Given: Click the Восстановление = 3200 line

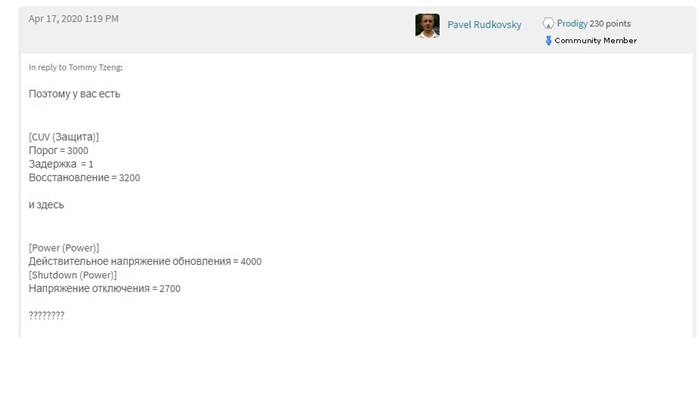Looking at the screenshot, I should pyautogui.click(x=84, y=178).
